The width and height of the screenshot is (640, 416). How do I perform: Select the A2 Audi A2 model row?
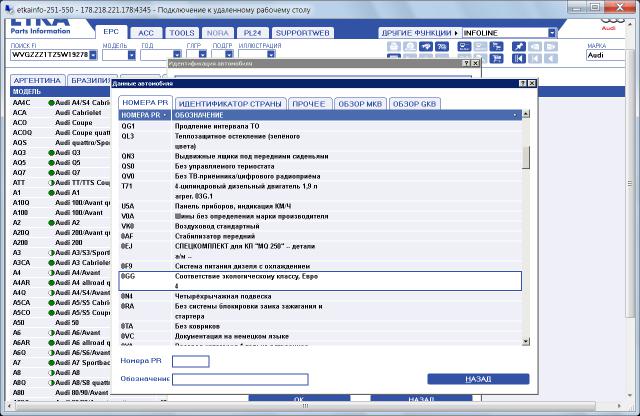60,223
